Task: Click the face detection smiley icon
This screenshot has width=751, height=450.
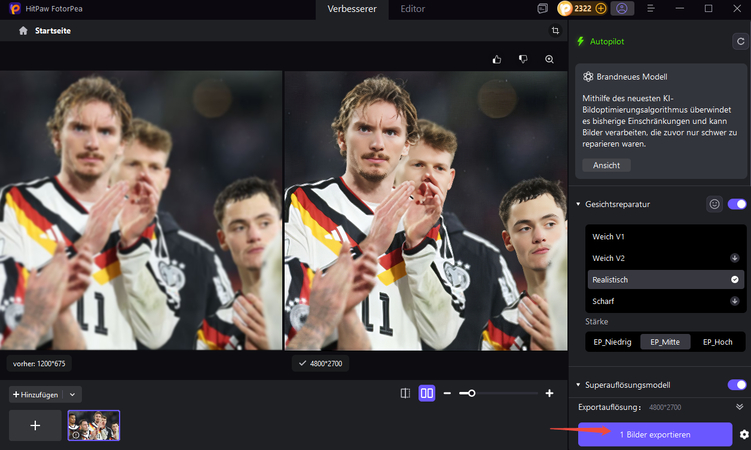Action: (x=714, y=204)
